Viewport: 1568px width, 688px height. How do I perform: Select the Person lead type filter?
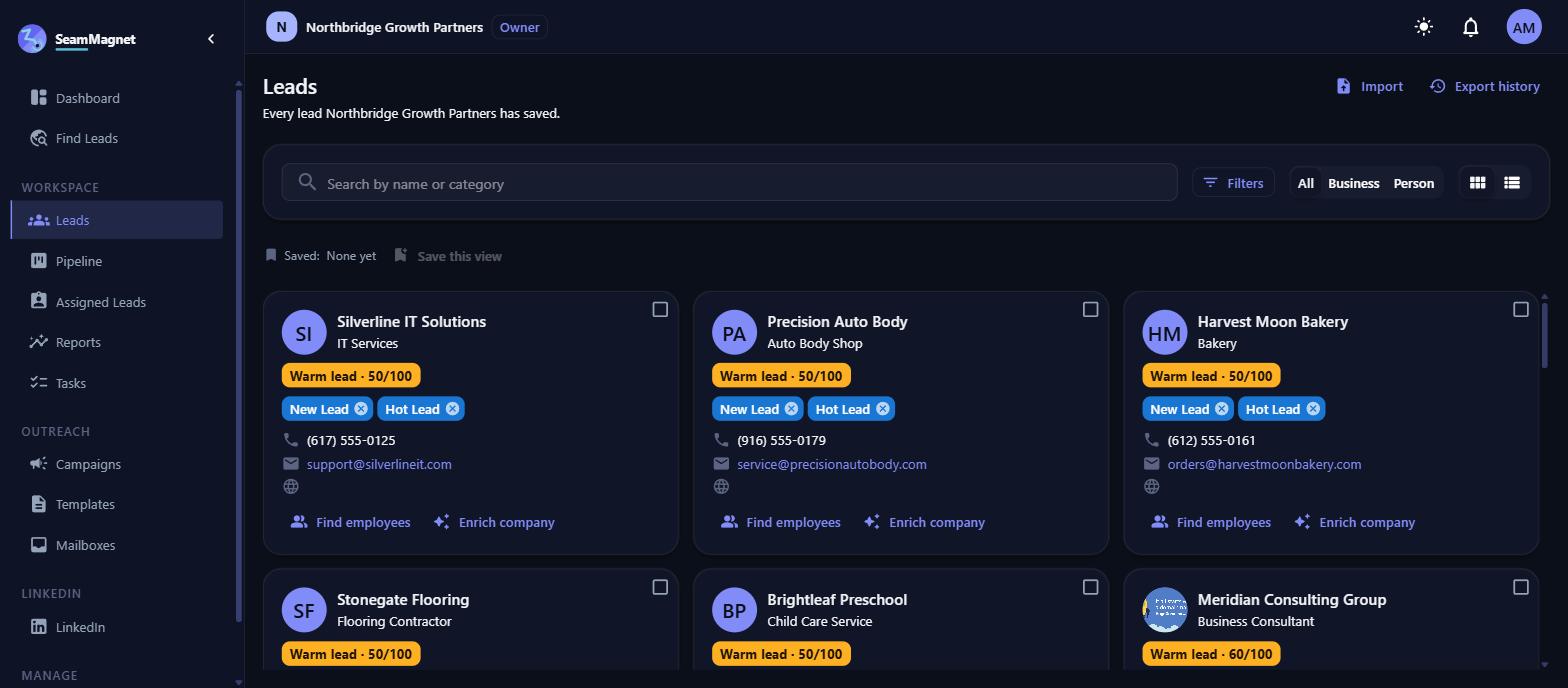pos(1413,183)
